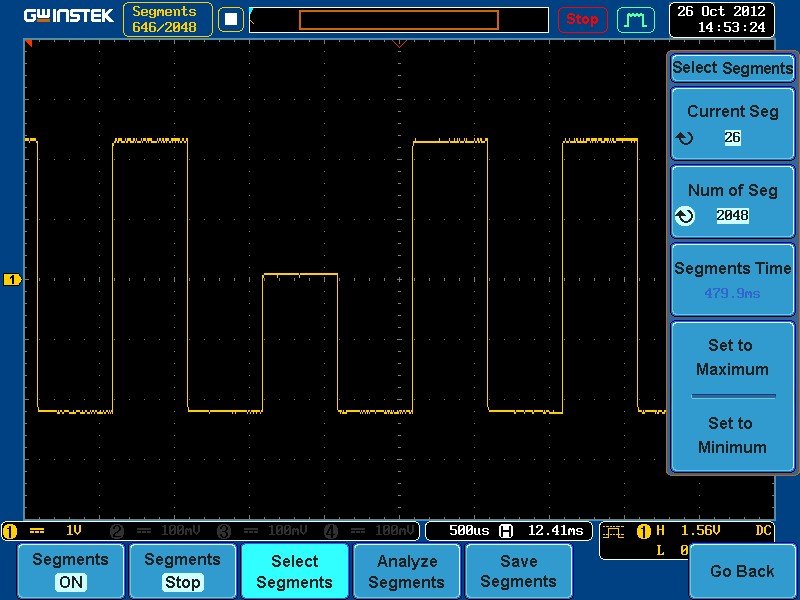The width and height of the screenshot is (800, 600).
Task: Click Set to Minimum
Action: 733,435
